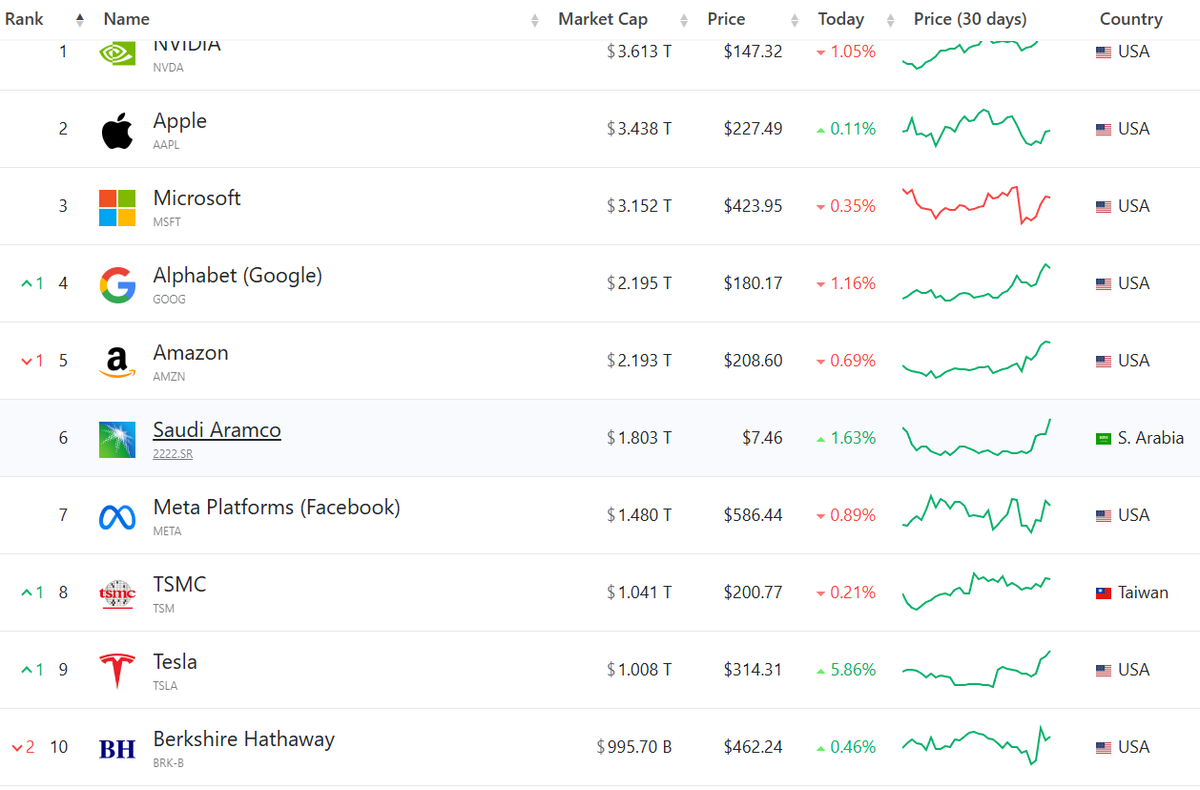Click the Amazon logo icon

[x=117, y=362]
